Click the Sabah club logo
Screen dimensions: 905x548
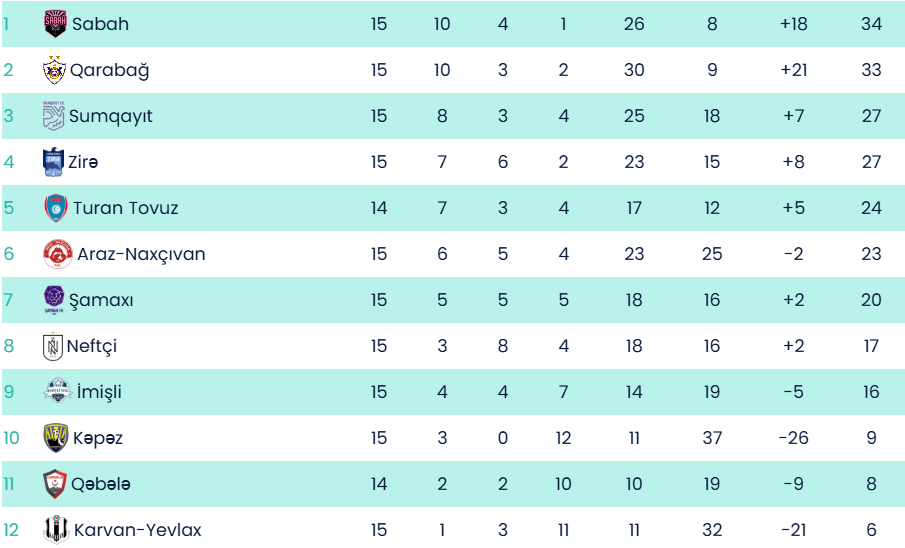point(55,24)
